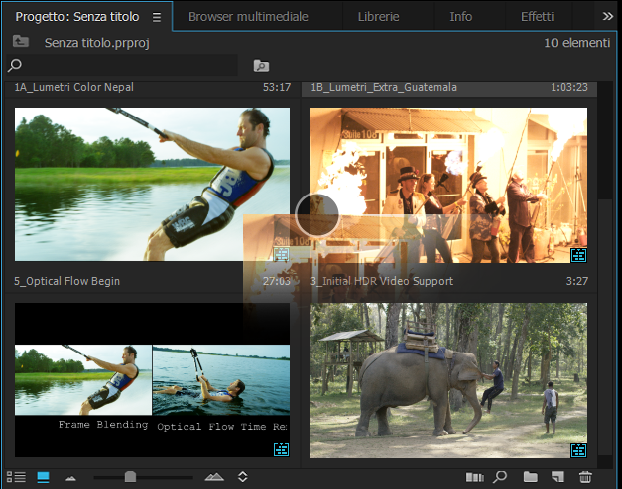The width and height of the screenshot is (622, 489).
Task: Click the New Item icon
Action: pos(558,477)
